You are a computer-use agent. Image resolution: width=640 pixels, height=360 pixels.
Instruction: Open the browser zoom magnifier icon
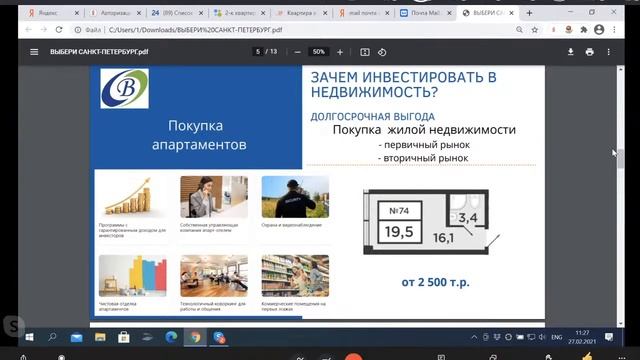519,29
